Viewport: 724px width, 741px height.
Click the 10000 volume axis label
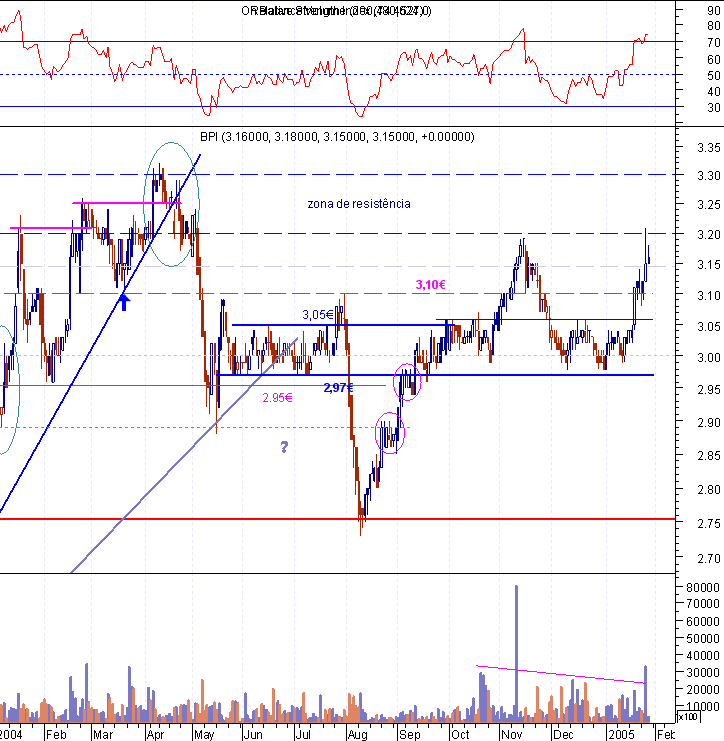[703, 706]
